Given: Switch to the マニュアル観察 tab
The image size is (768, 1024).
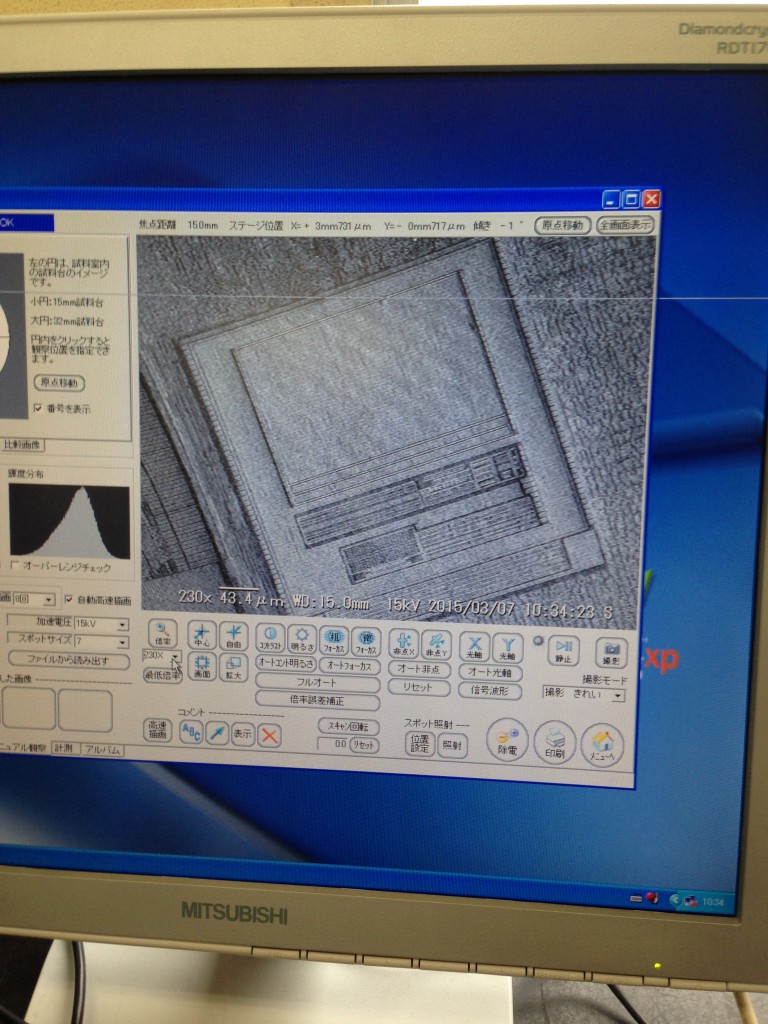Looking at the screenshot, I should [x=24, y=748].
